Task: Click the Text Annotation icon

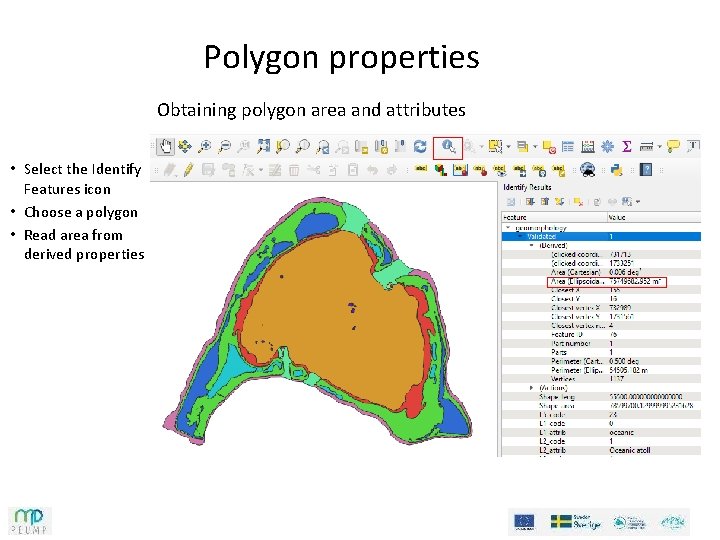Action: 692,147
